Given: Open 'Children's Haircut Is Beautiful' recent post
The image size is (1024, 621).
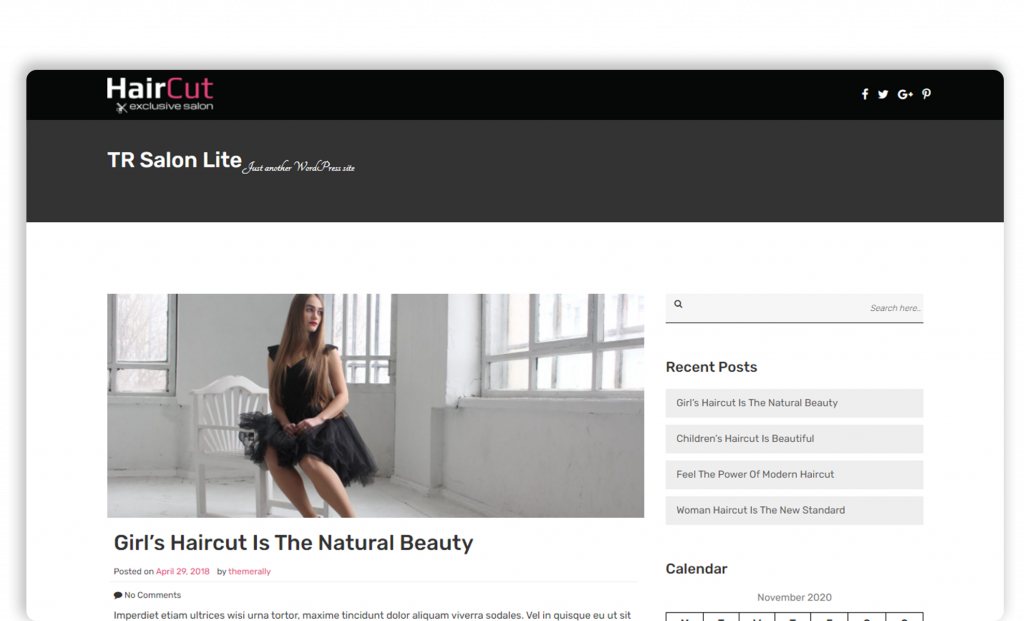Looking at the screenshot, I should pos(794,439).
